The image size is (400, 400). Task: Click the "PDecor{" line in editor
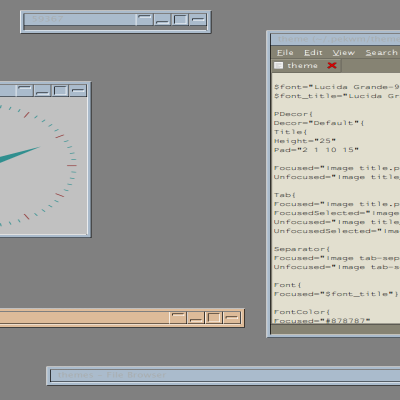tap(293, 114)
